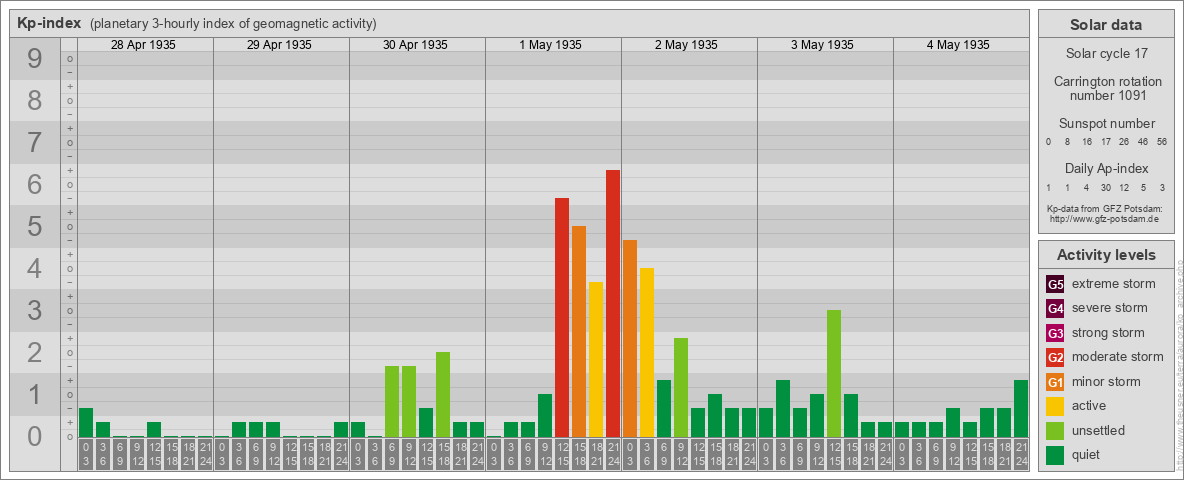Click the 'extreme storm' legend label
Image resolution: width=1184 pixels, height=480 pixels.
1114,284
